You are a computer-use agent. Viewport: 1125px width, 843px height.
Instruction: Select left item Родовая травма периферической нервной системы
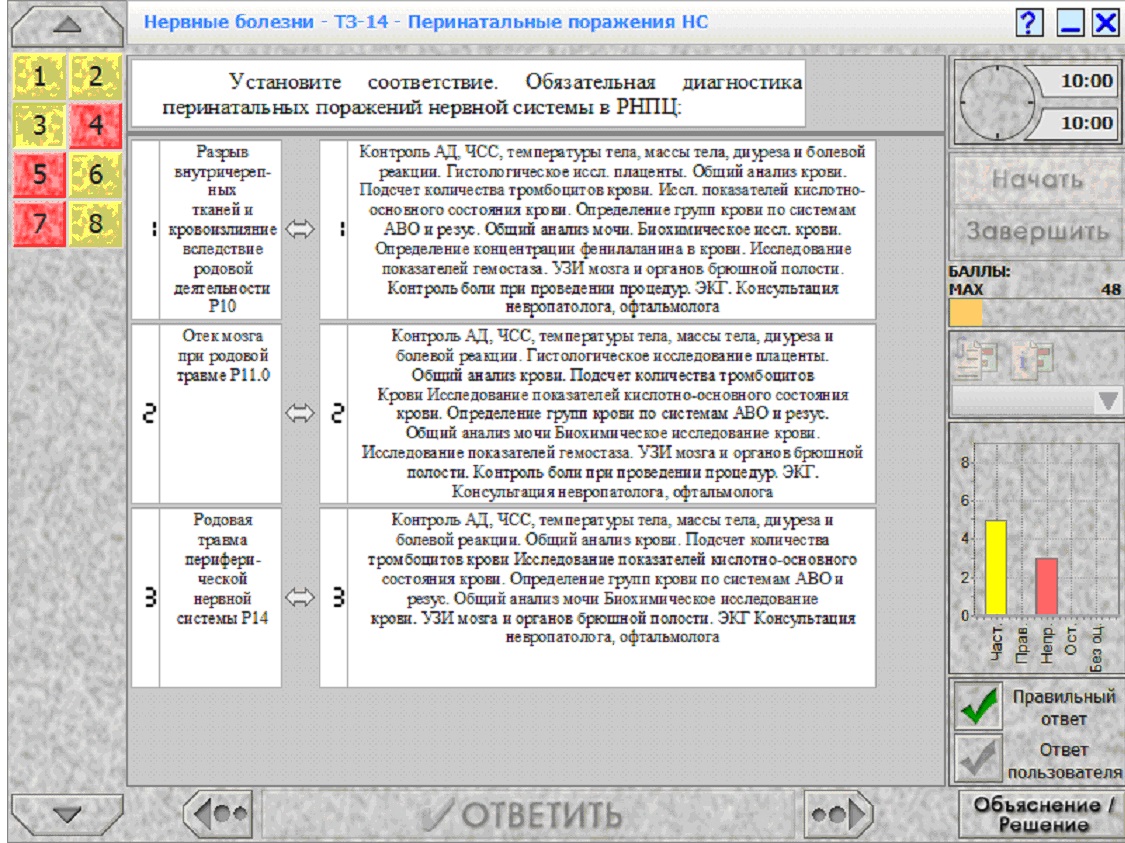[221, 597]
